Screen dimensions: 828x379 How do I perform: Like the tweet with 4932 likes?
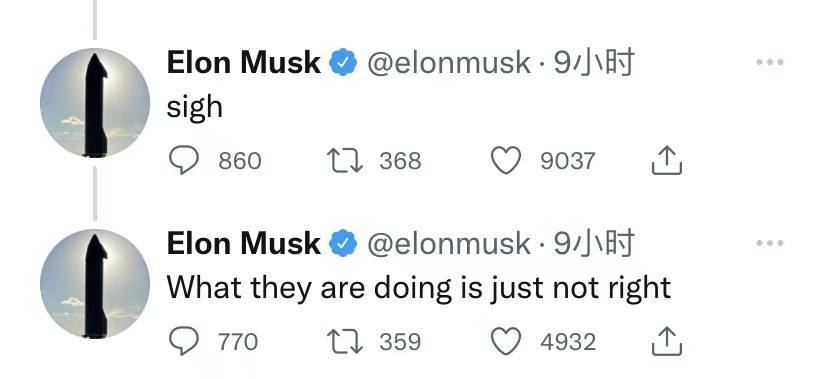(506, 342)
